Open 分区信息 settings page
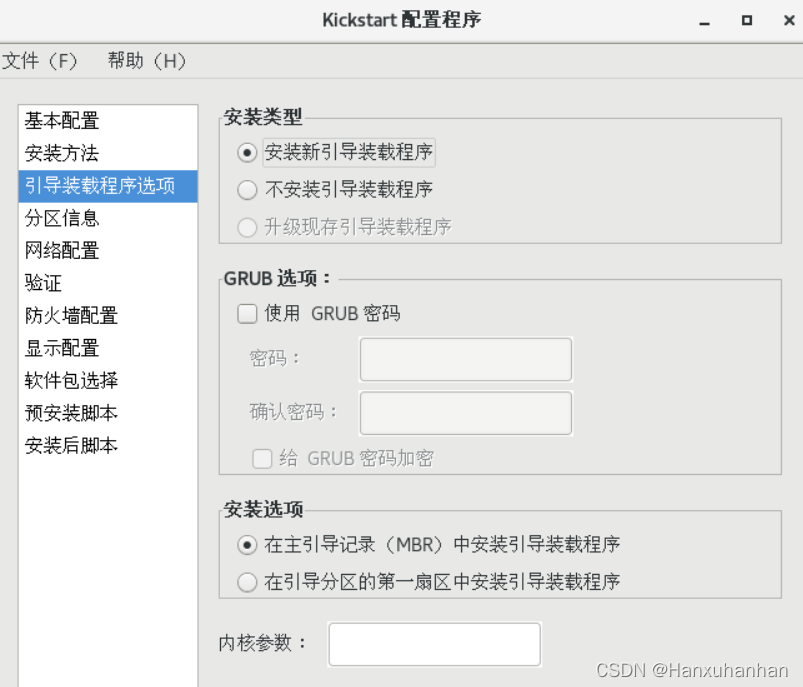Screen dimensions: 803x687 pyautogui.click(x=62, y=218)
